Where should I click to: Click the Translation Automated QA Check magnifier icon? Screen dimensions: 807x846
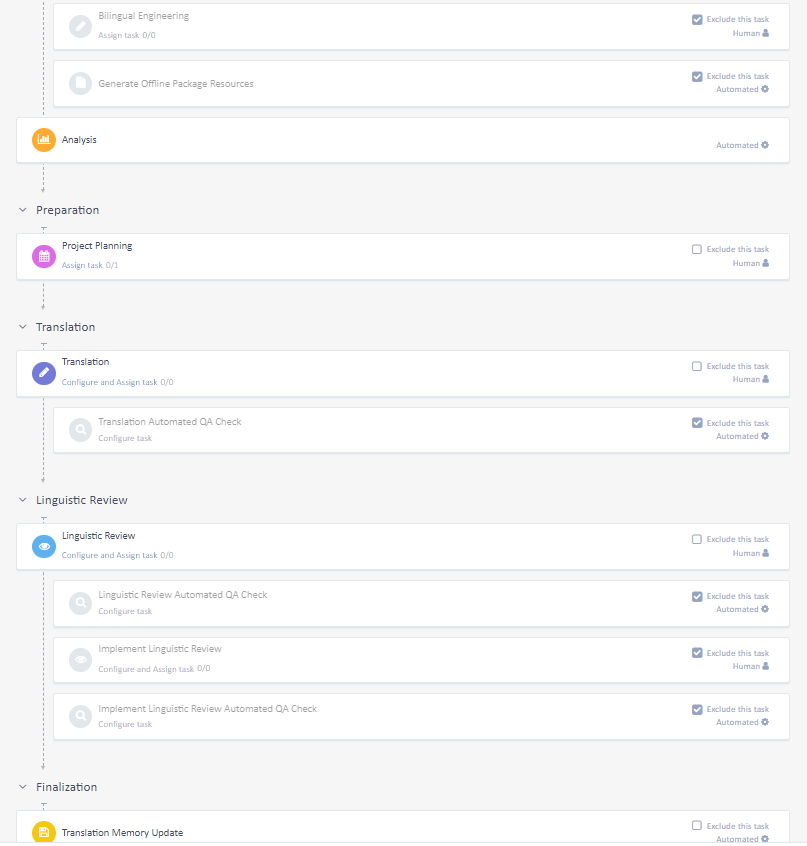(x=80, y=430)
